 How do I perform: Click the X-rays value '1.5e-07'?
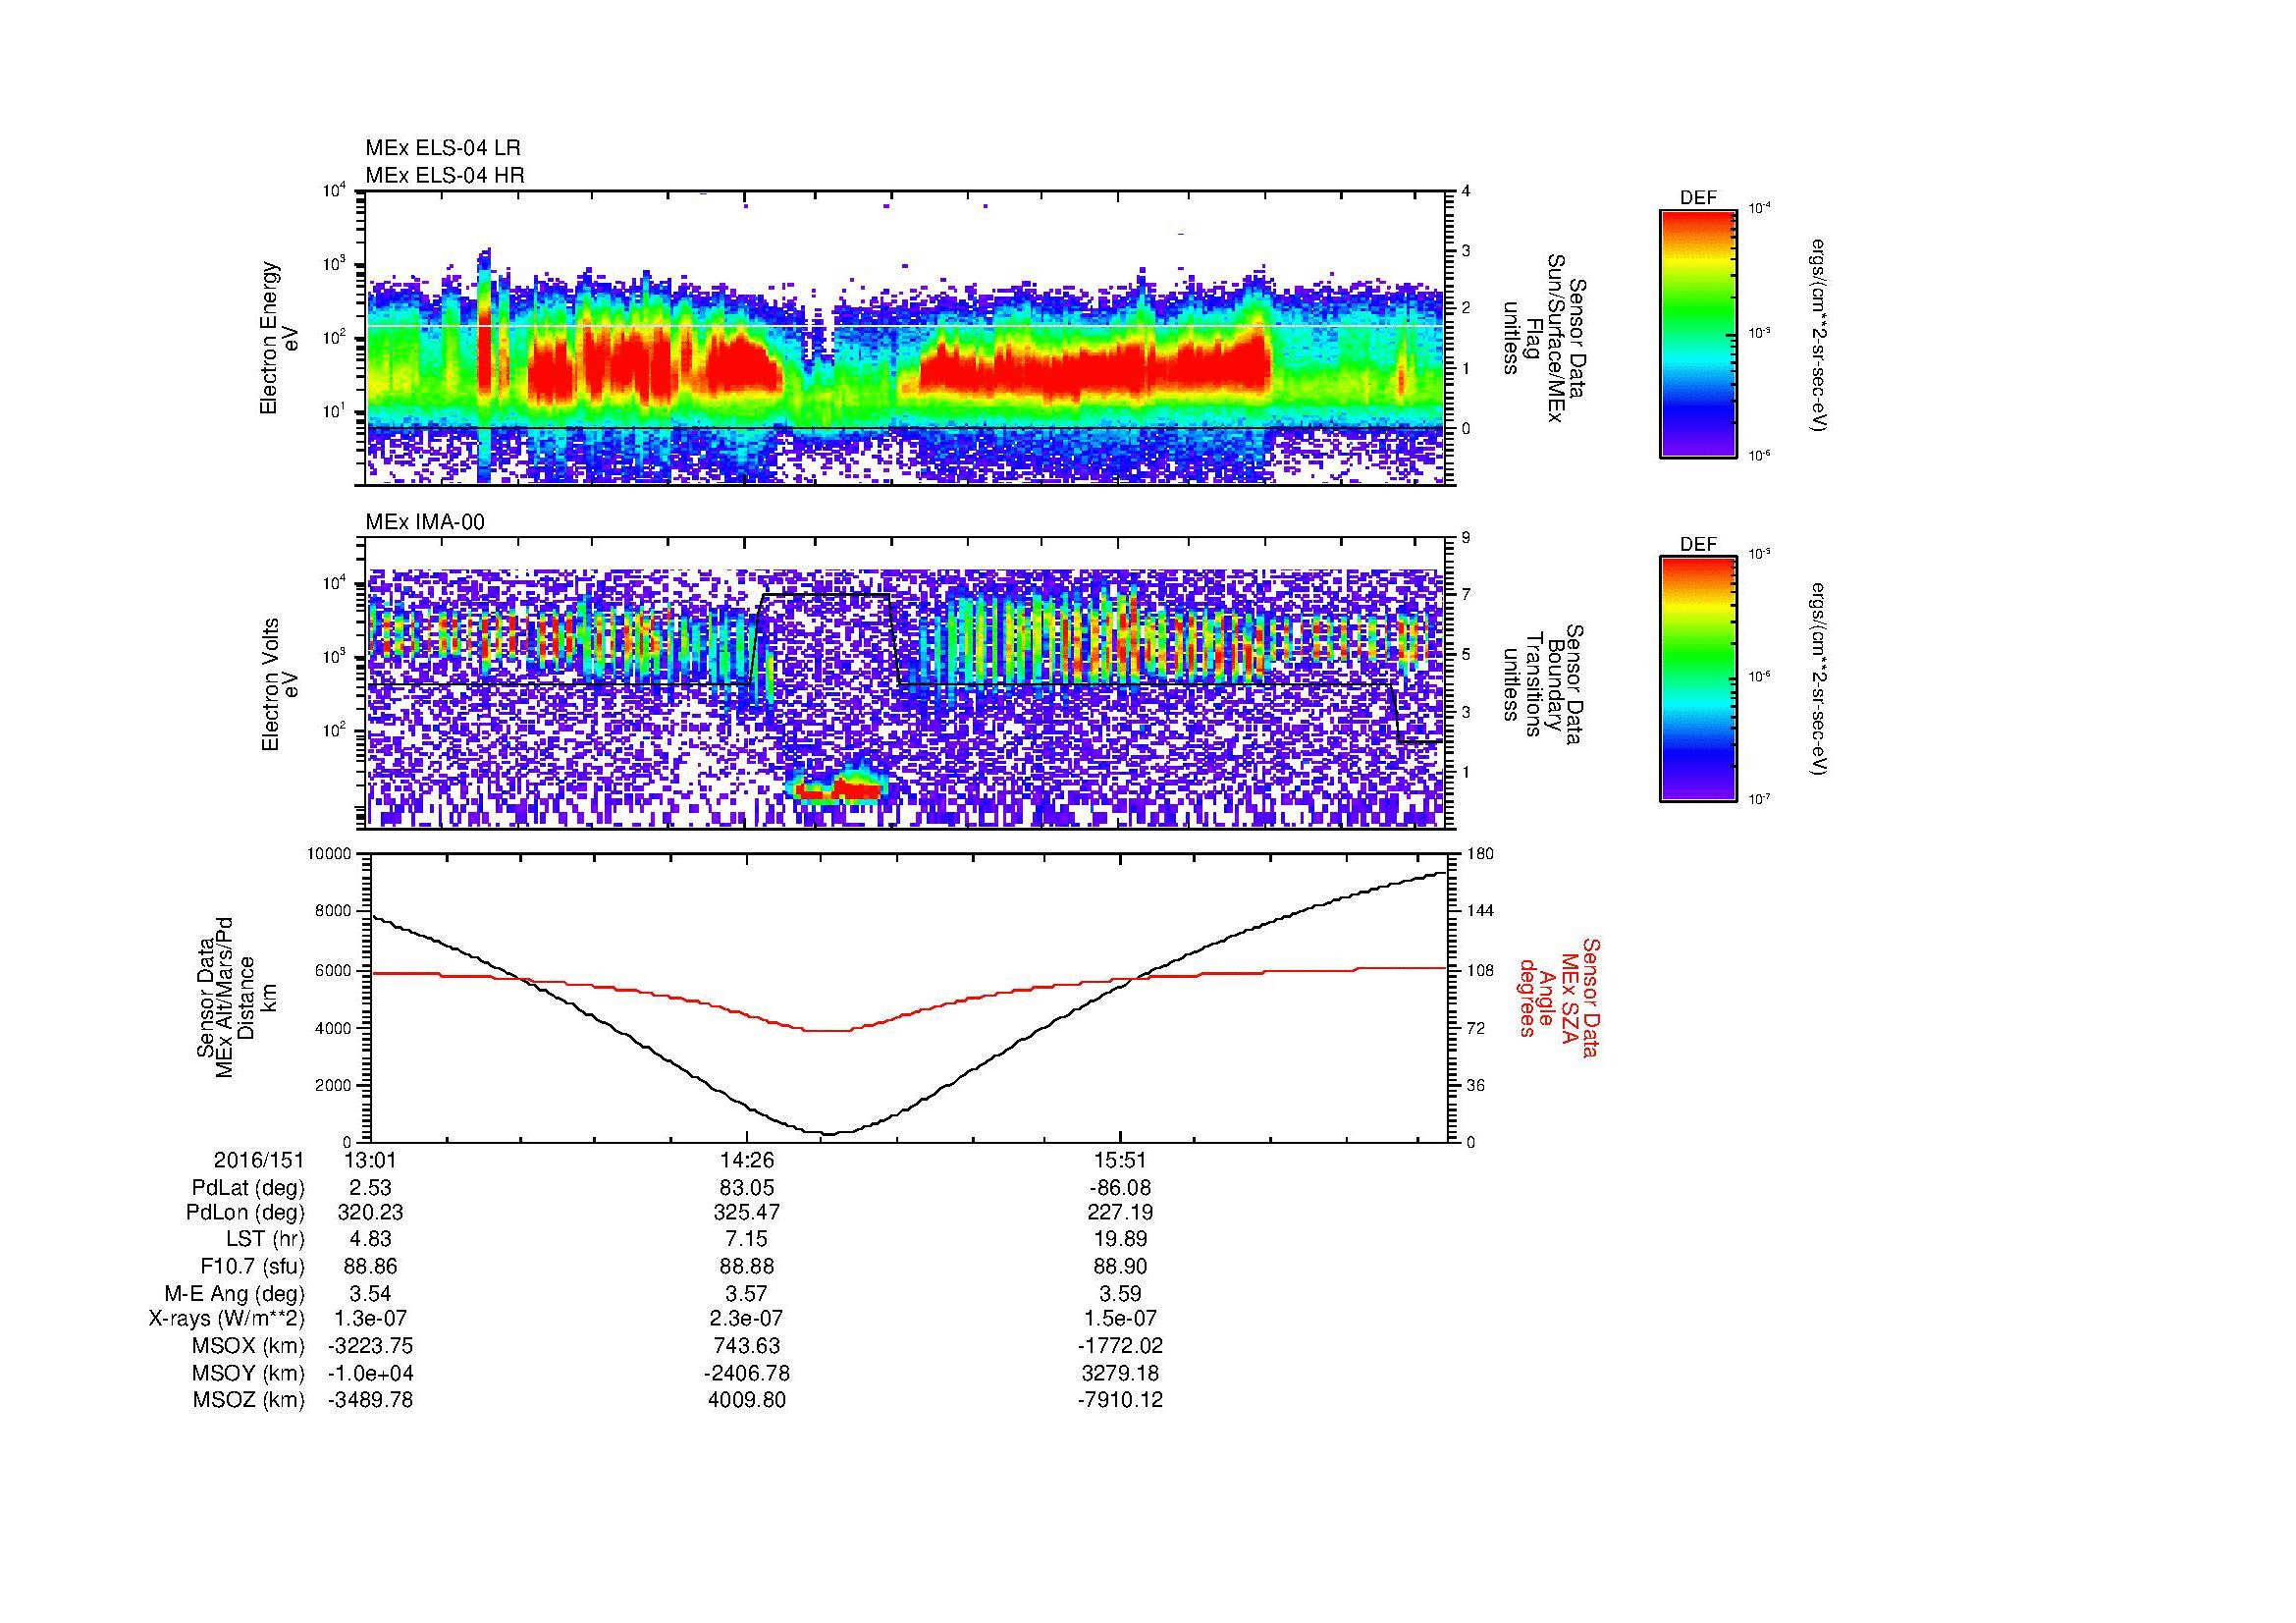pyautogui.click(x=1120, y=1319)
